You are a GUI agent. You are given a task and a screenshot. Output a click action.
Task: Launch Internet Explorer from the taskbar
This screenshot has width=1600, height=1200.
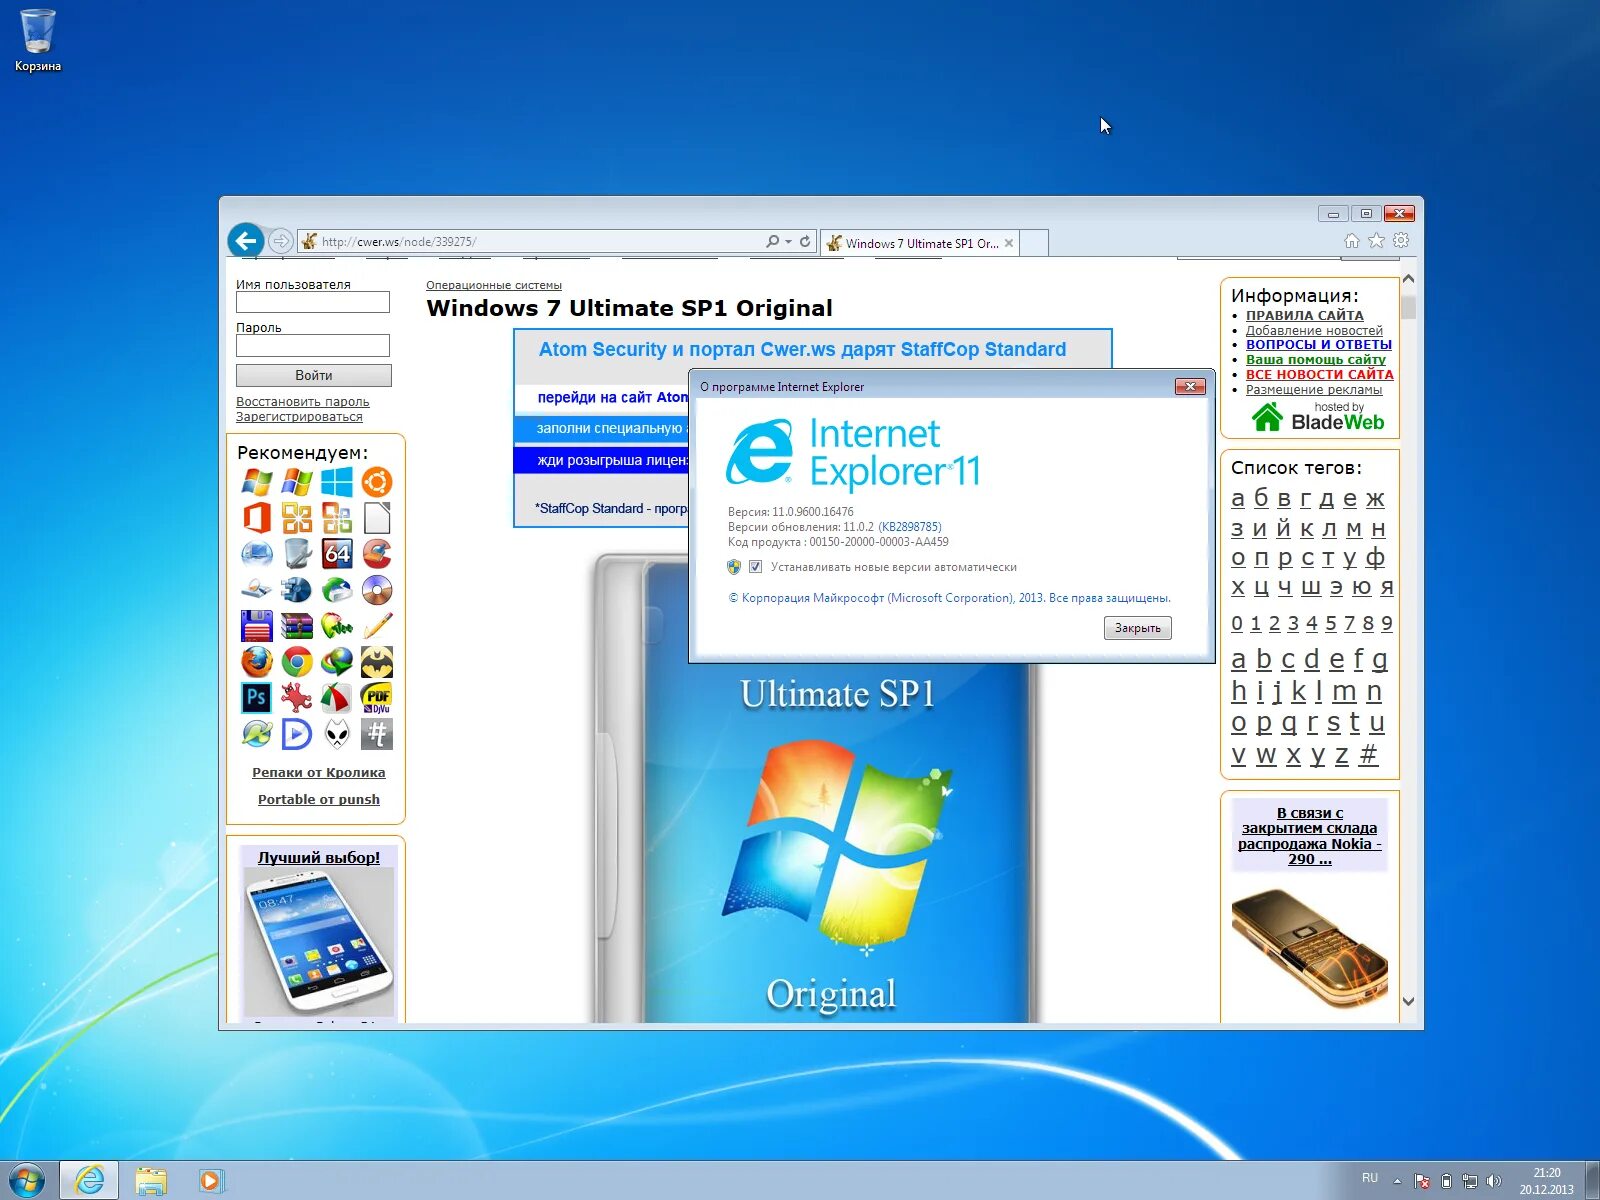pyautogui.click(x=91, y=1181)
